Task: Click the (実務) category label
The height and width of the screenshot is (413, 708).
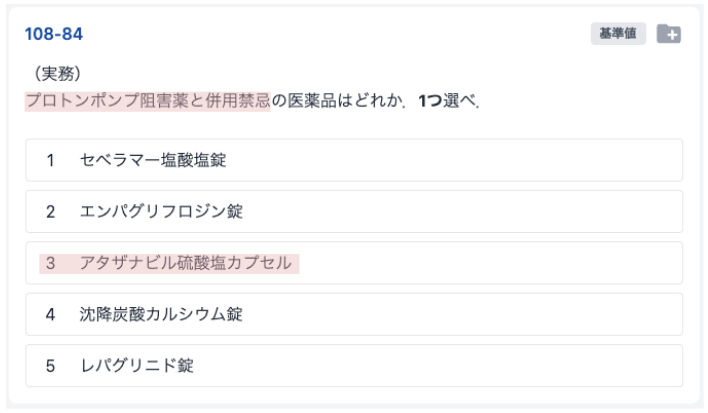Action: tap(57, 73)
